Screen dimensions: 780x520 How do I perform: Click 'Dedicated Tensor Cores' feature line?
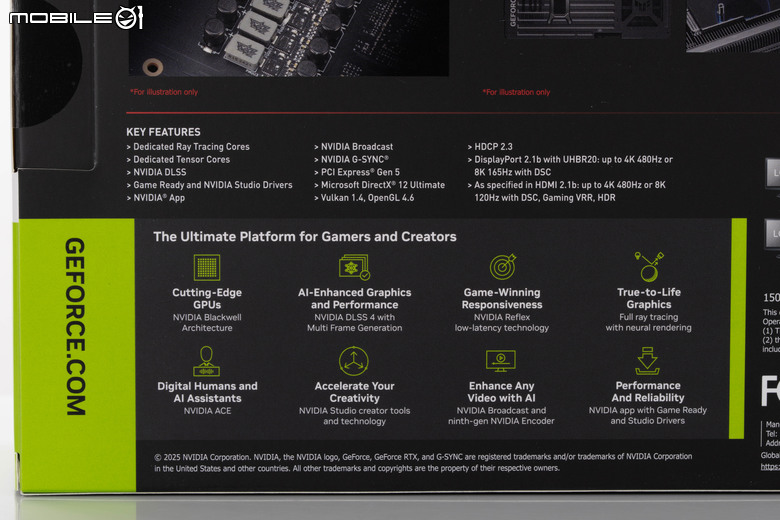[x=178, y=160]
